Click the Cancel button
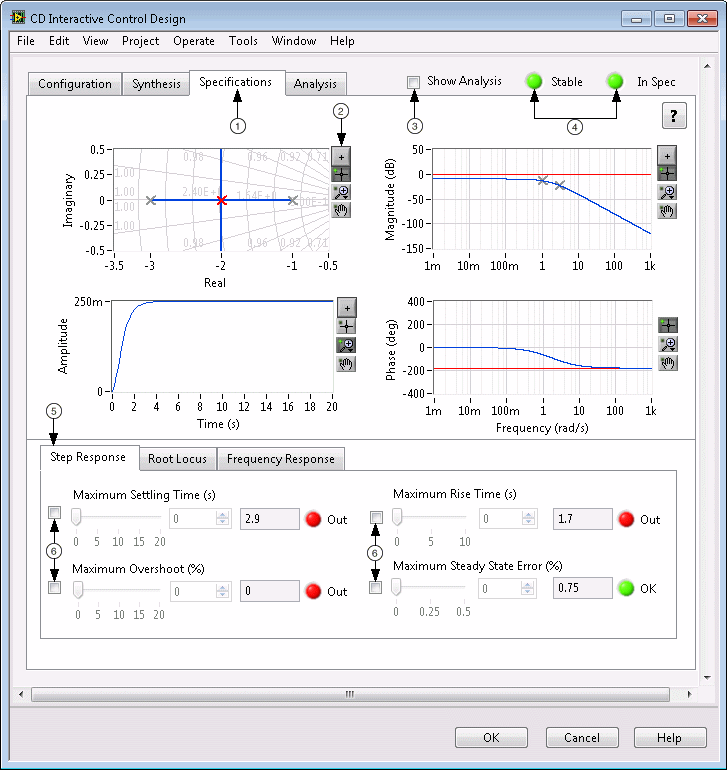The image size is (727, 770). [582, 738]
